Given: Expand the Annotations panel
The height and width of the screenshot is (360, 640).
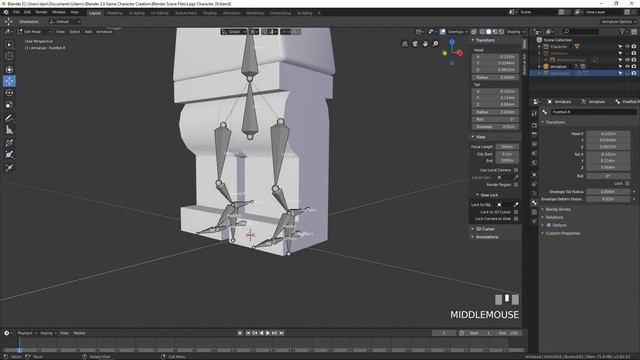Looking at the screenshot, I should tap(487, 237).
